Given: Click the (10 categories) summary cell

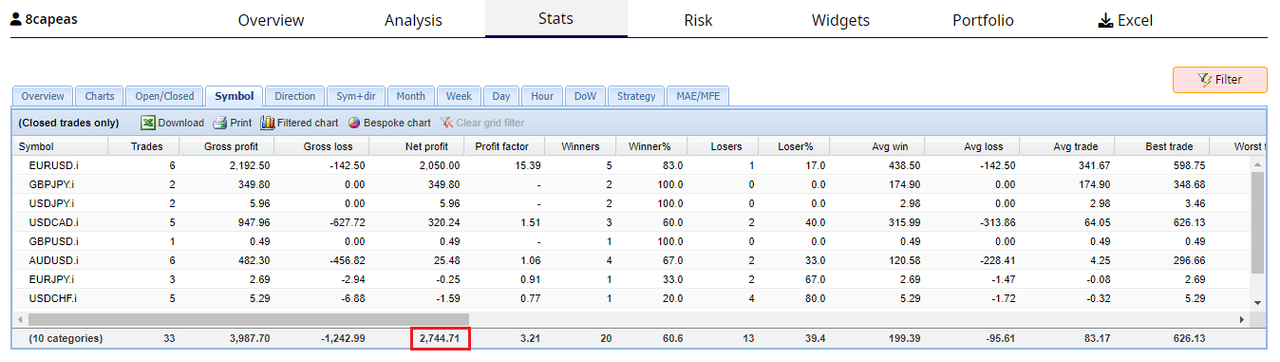Looking at the screenshot, I should [65, 339].
